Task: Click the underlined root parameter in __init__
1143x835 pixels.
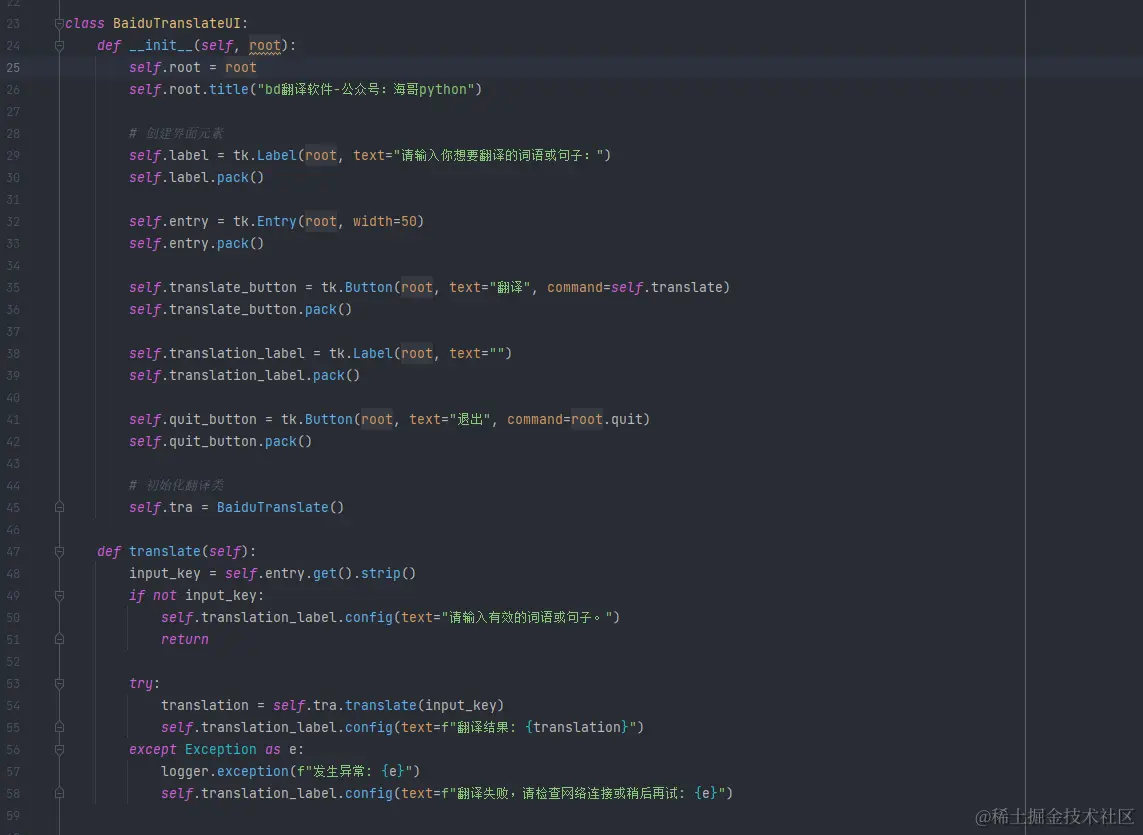Action: (265, 45)
